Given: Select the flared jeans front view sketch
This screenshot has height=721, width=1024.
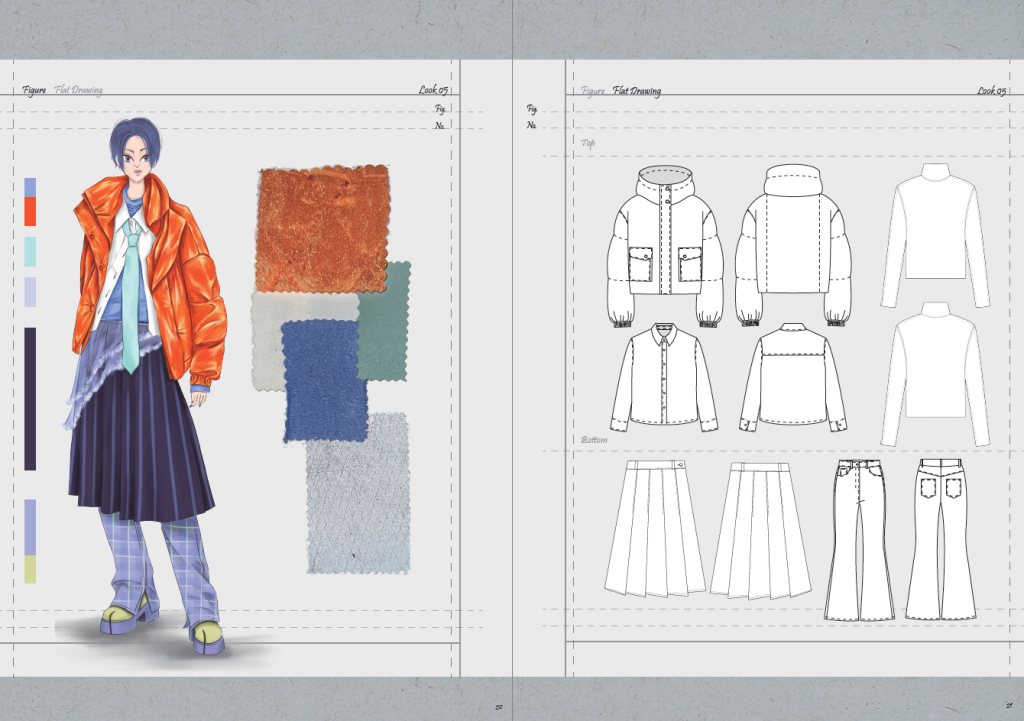Looking at the screenshot, I should pos(859,538).
